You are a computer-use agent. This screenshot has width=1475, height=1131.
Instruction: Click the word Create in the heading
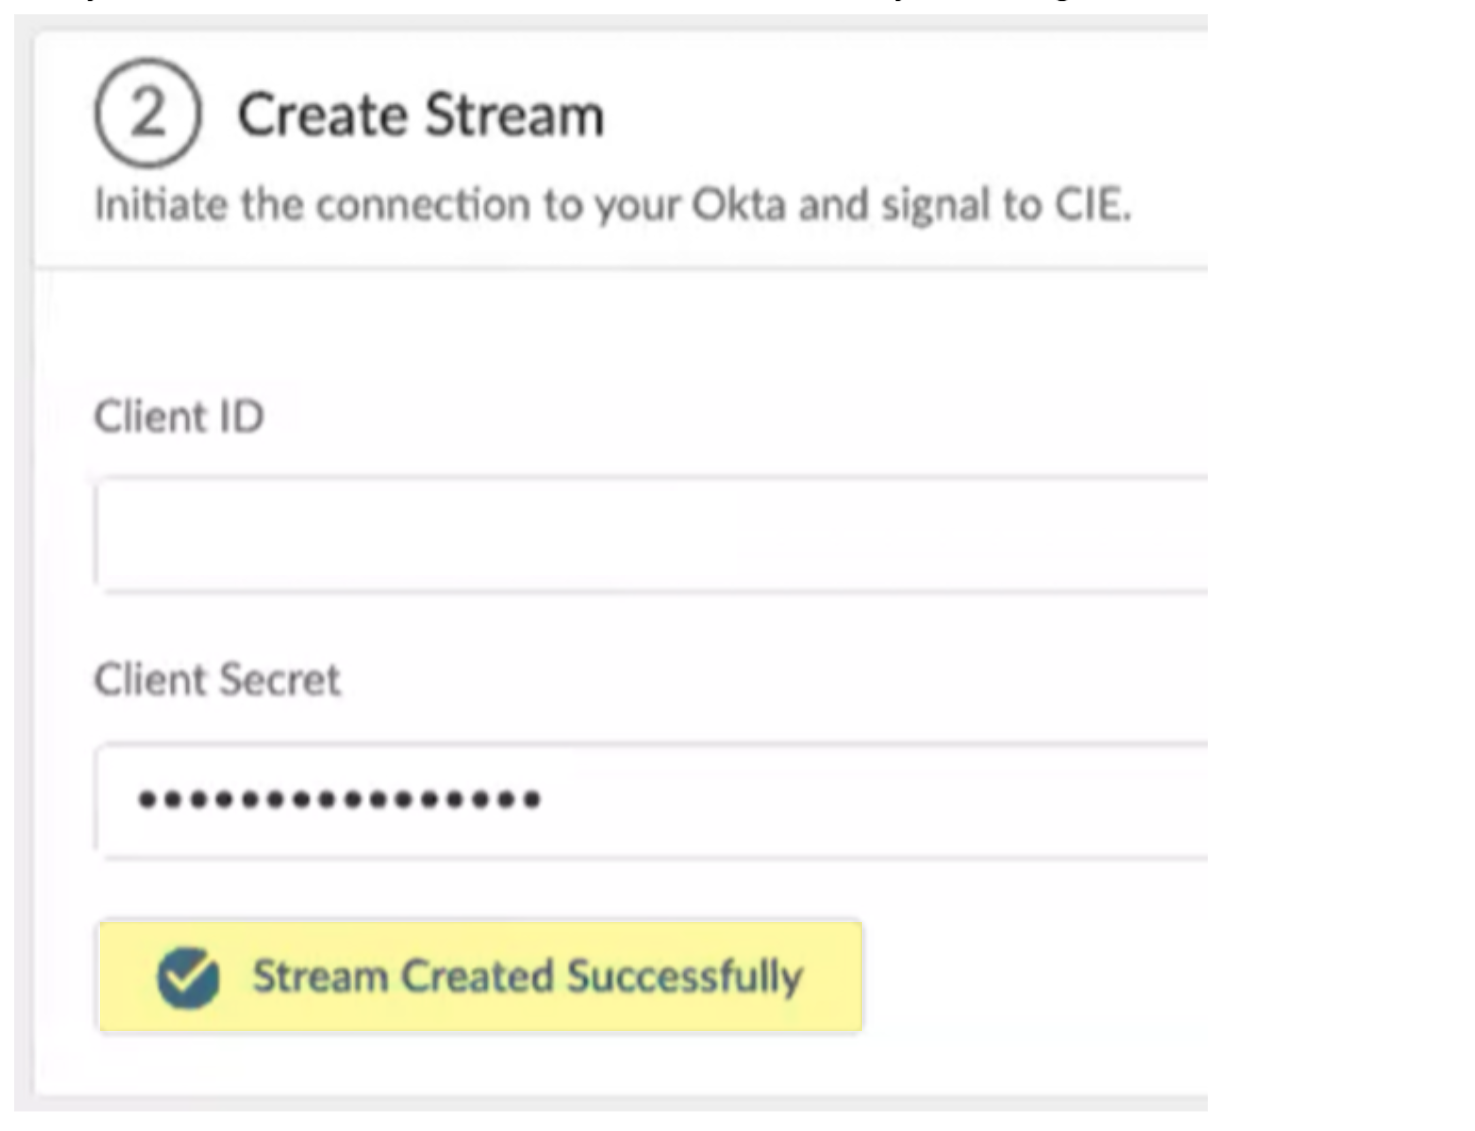pos(323,115)
